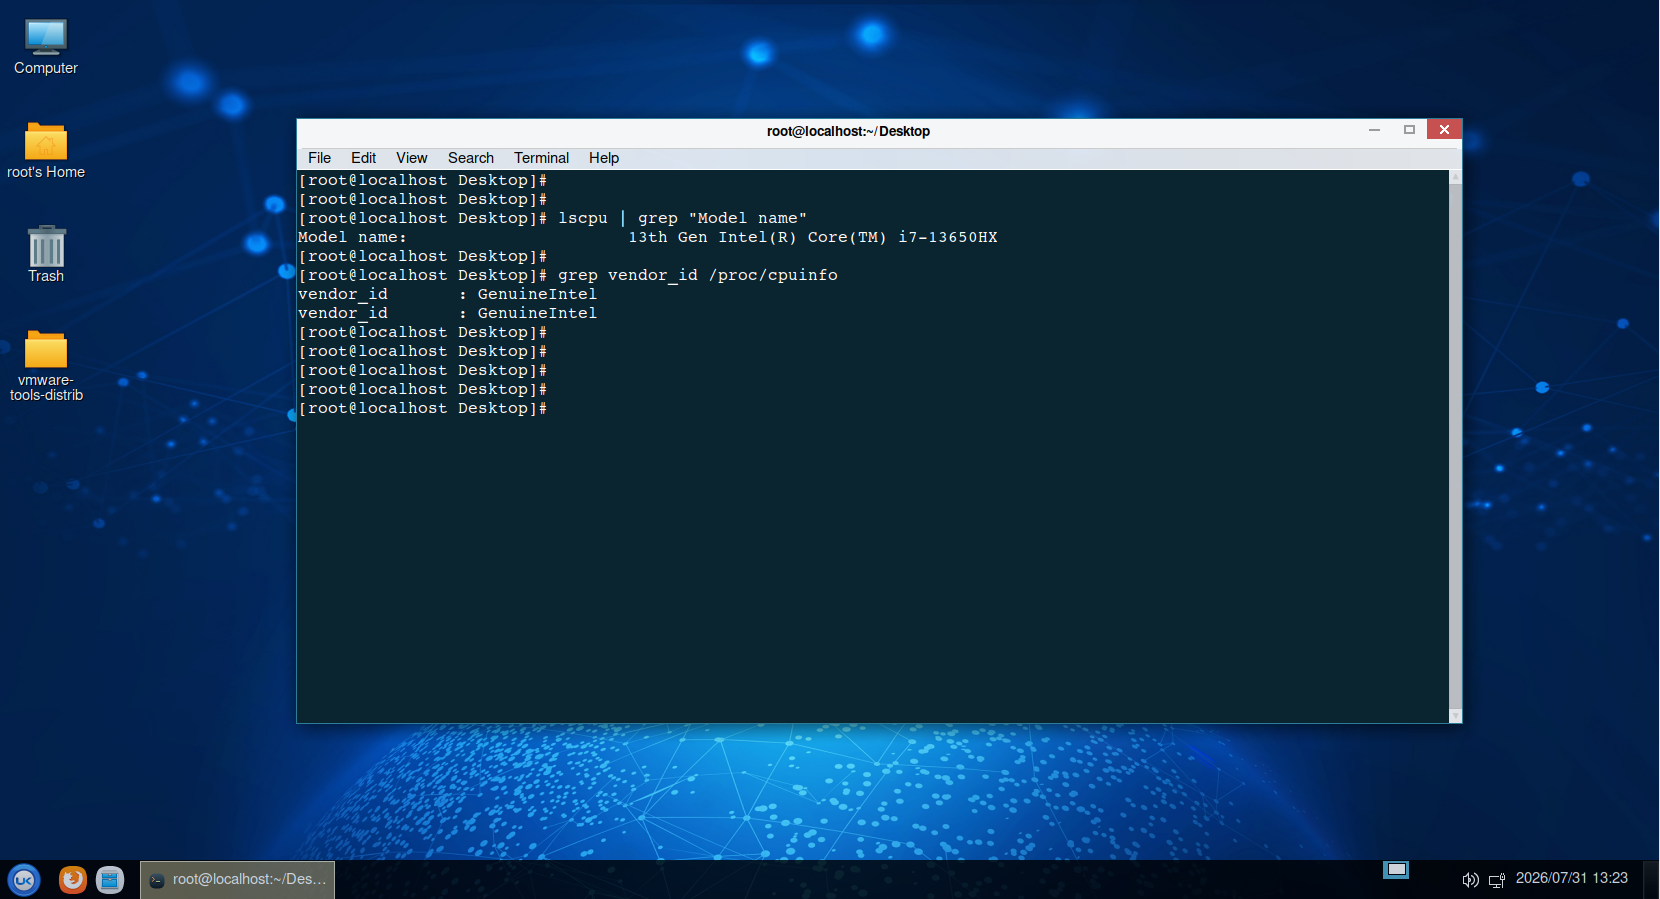Open the Edit menu
1660x899 pixels.
click(x=363, y=158)
